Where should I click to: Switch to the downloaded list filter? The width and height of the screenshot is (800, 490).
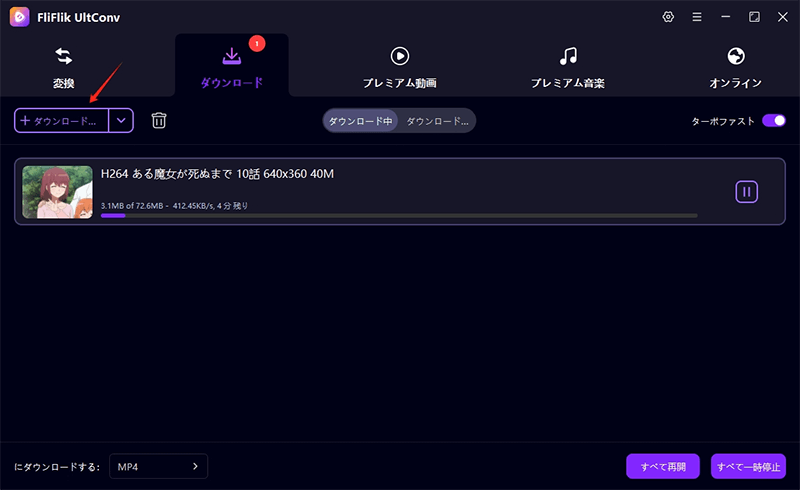437,120
